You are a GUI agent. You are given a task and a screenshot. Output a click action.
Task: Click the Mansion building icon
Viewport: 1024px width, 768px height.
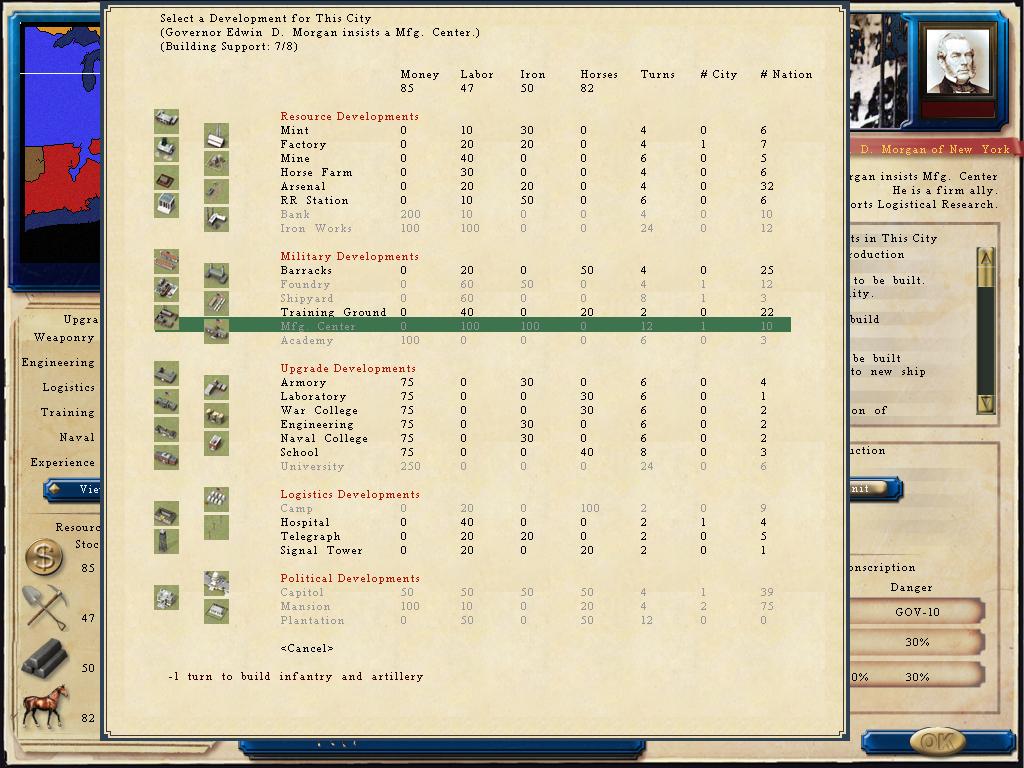[167, 598]
